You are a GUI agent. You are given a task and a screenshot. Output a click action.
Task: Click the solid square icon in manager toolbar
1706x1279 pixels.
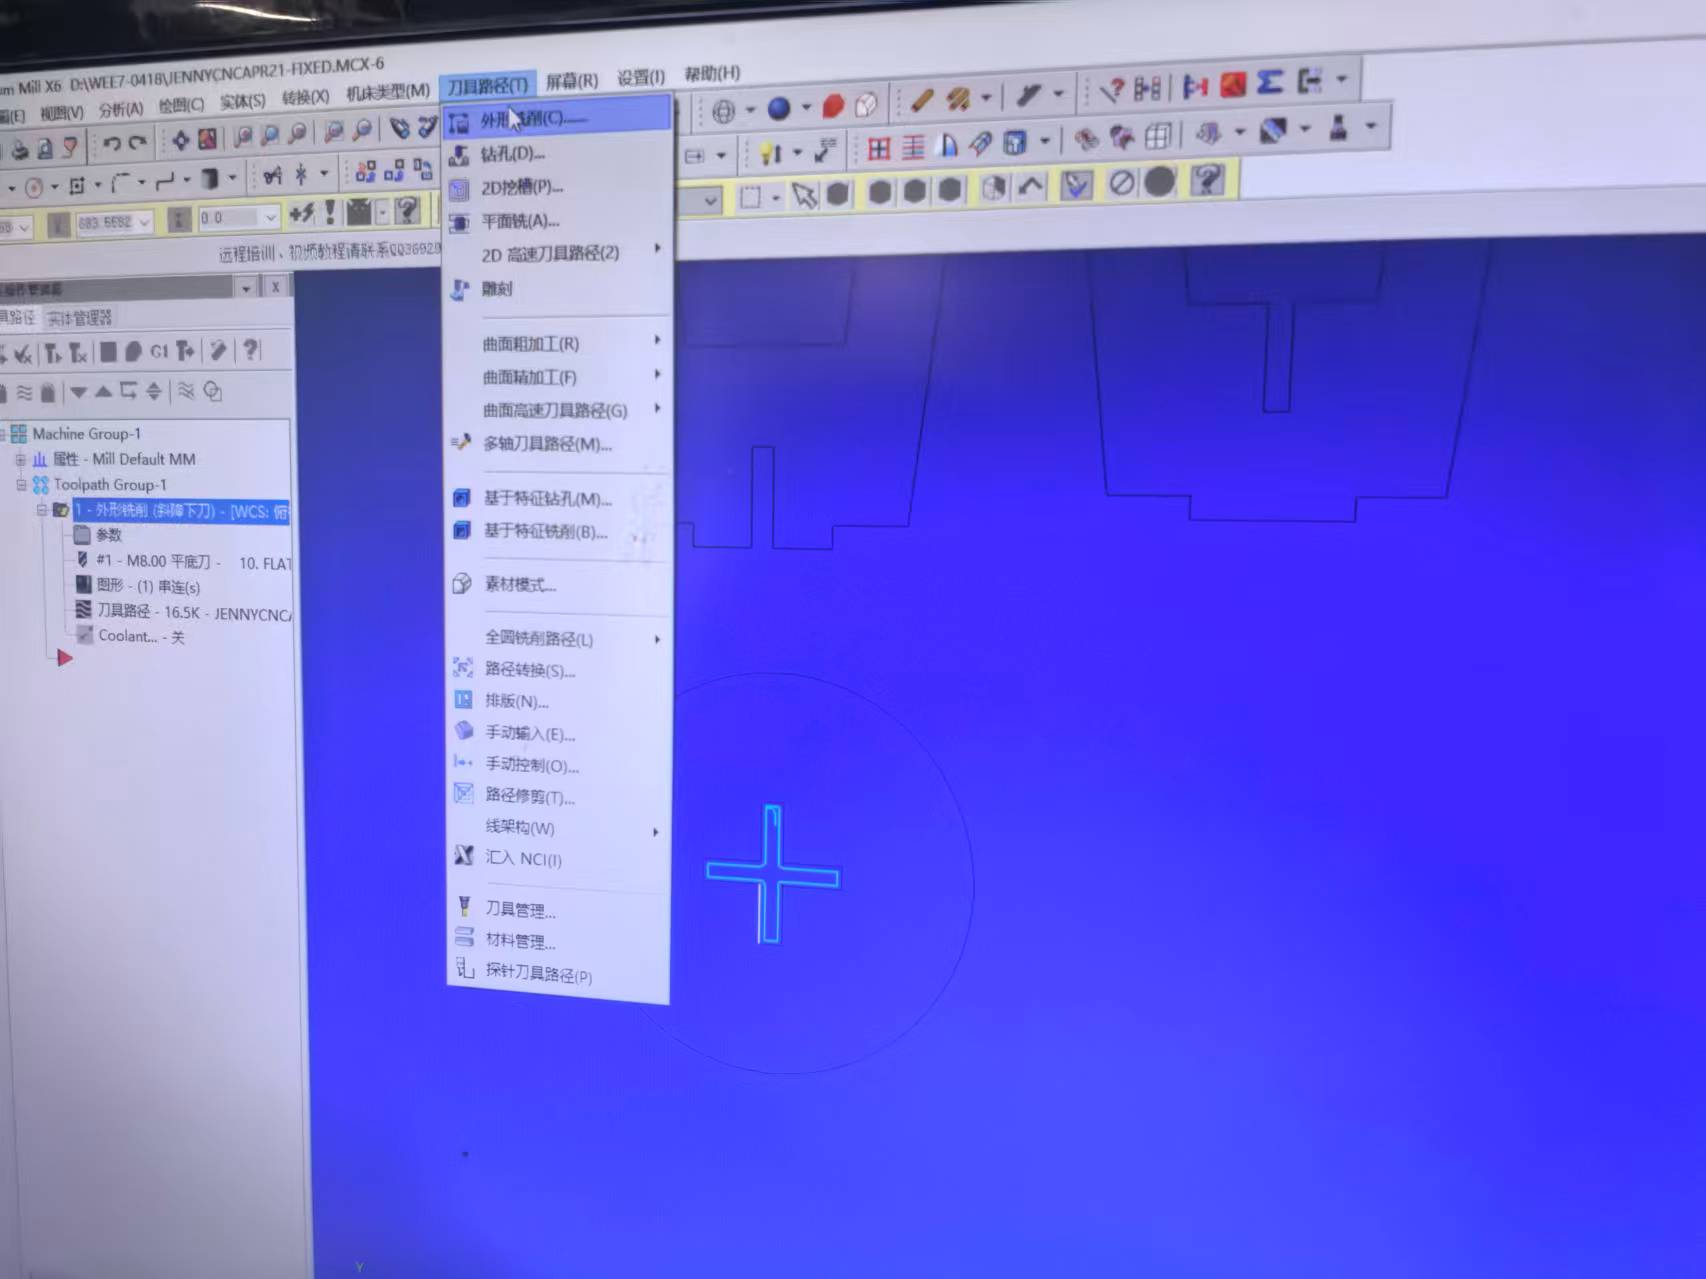[108, 352]
